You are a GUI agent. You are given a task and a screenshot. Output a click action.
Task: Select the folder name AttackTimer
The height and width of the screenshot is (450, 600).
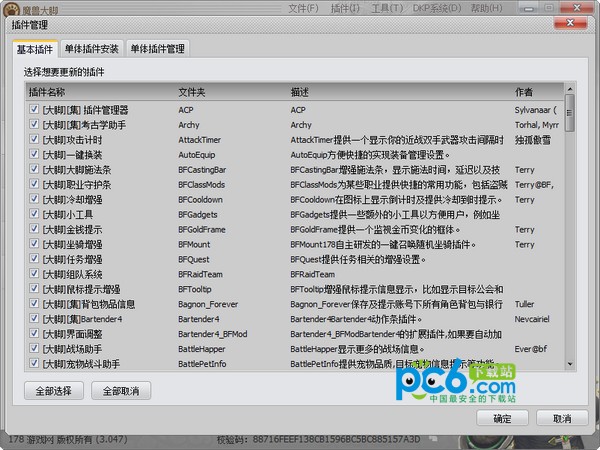point(199,140)
